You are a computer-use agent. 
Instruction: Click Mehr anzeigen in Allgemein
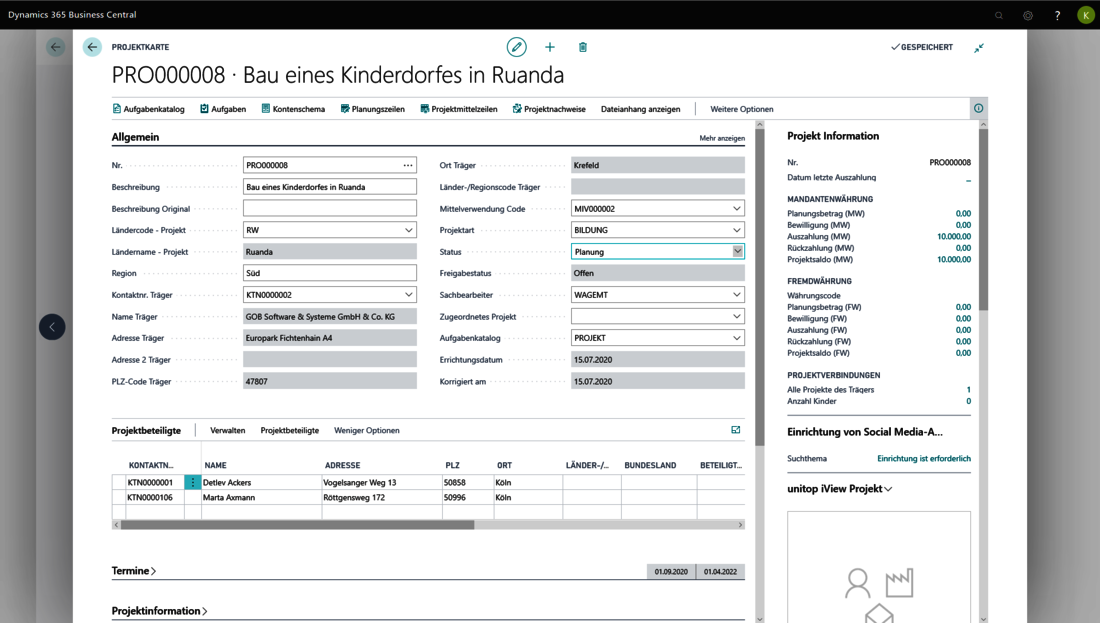722,138
